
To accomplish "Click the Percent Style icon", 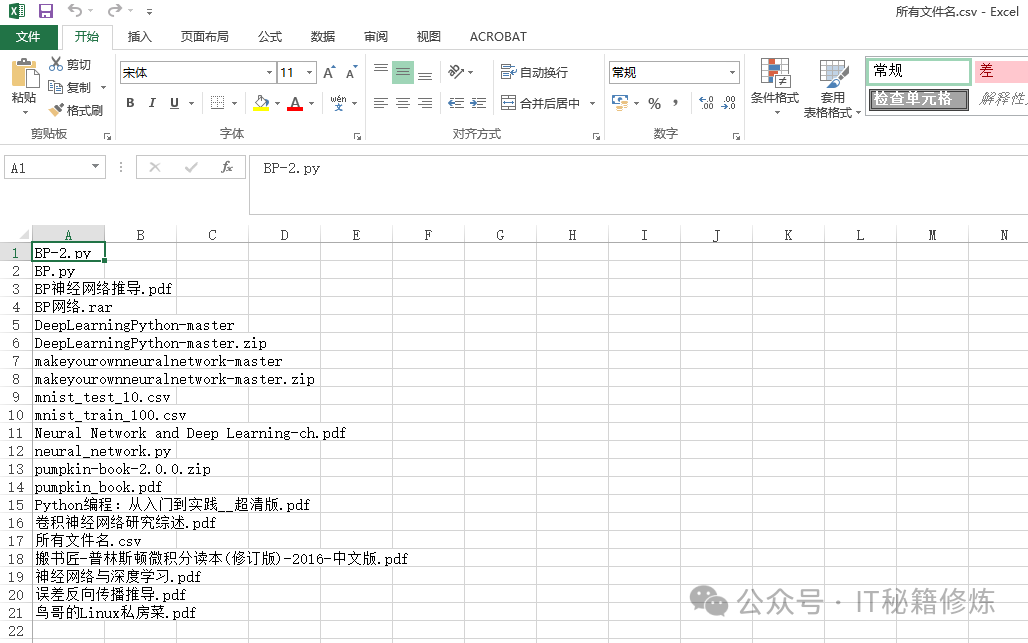I will coord(654,103).
